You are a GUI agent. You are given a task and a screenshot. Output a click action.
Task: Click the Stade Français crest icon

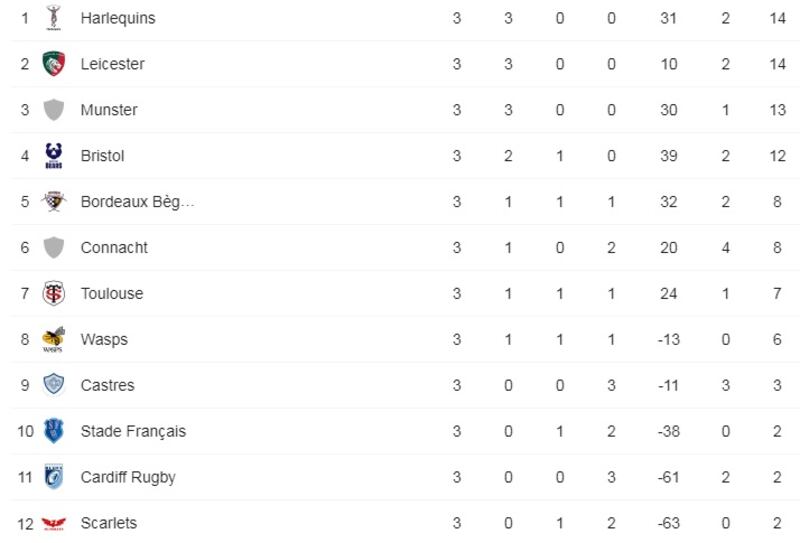(x=54, y=431)
